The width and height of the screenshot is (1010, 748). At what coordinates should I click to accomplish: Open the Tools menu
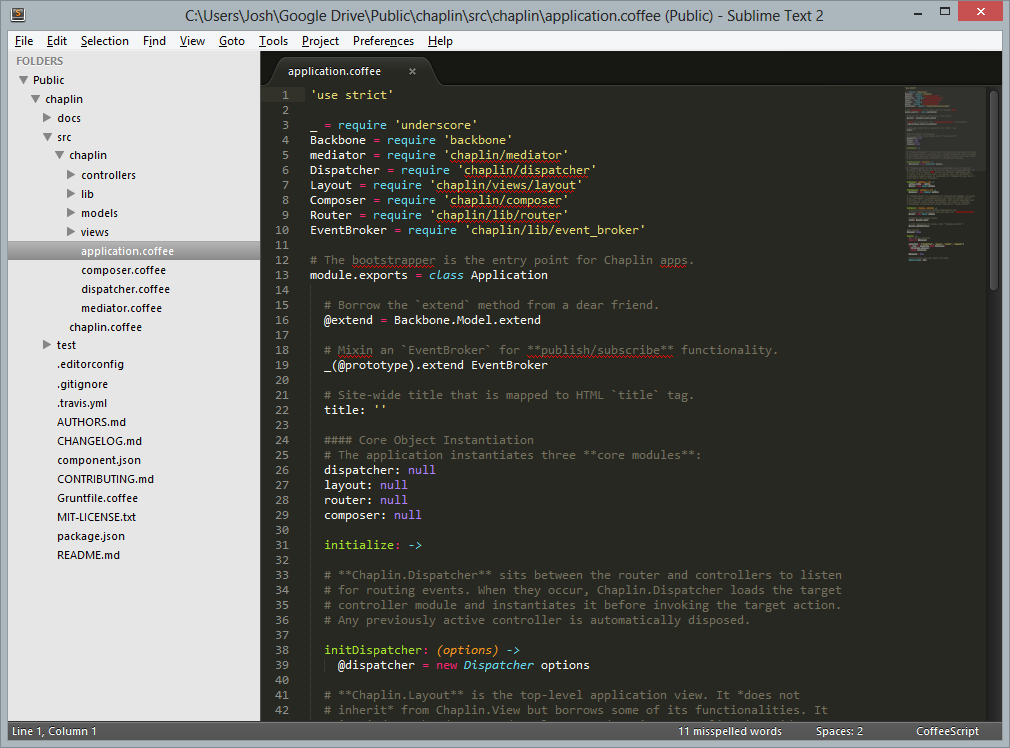coord(273,41)
